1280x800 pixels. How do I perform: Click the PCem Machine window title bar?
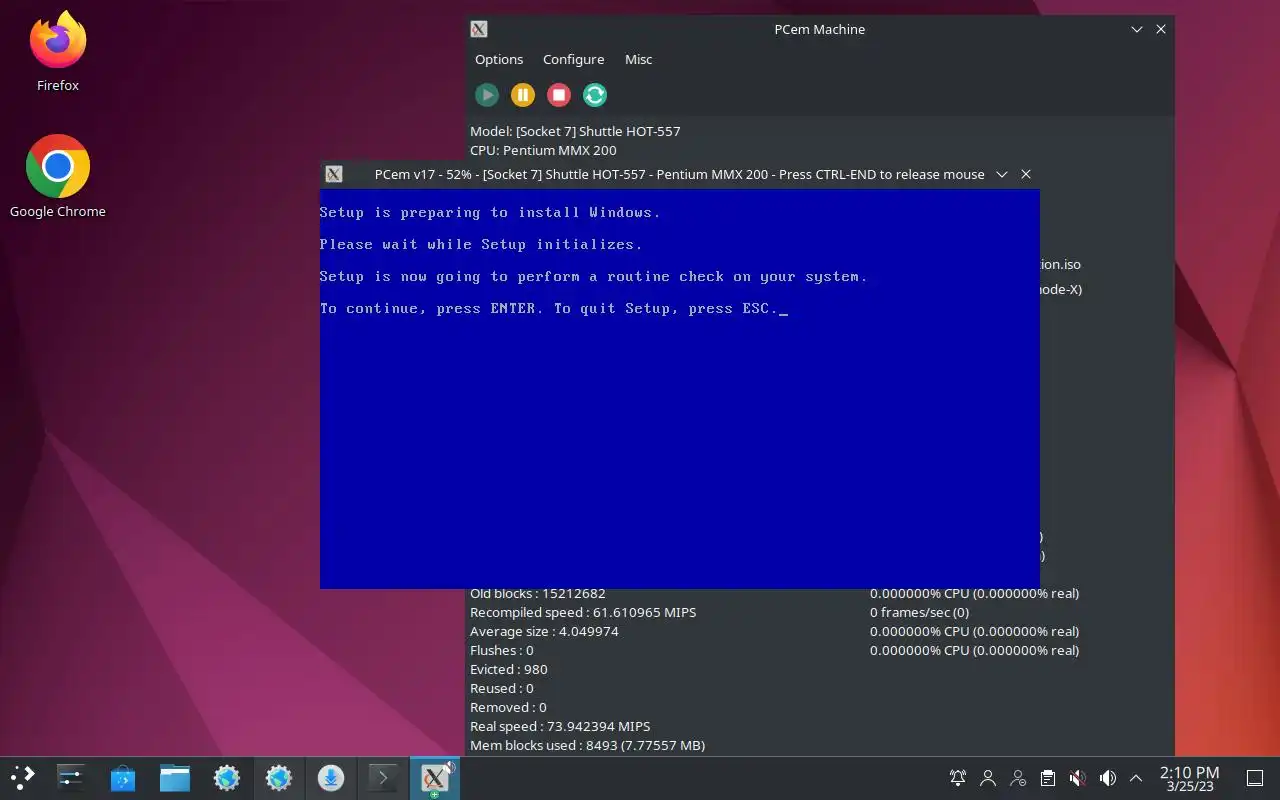pyautogui.click(x=819, y=29)
